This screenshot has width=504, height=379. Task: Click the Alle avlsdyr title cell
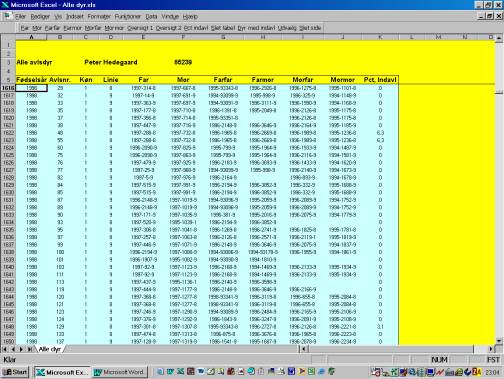tap(34, 62)
